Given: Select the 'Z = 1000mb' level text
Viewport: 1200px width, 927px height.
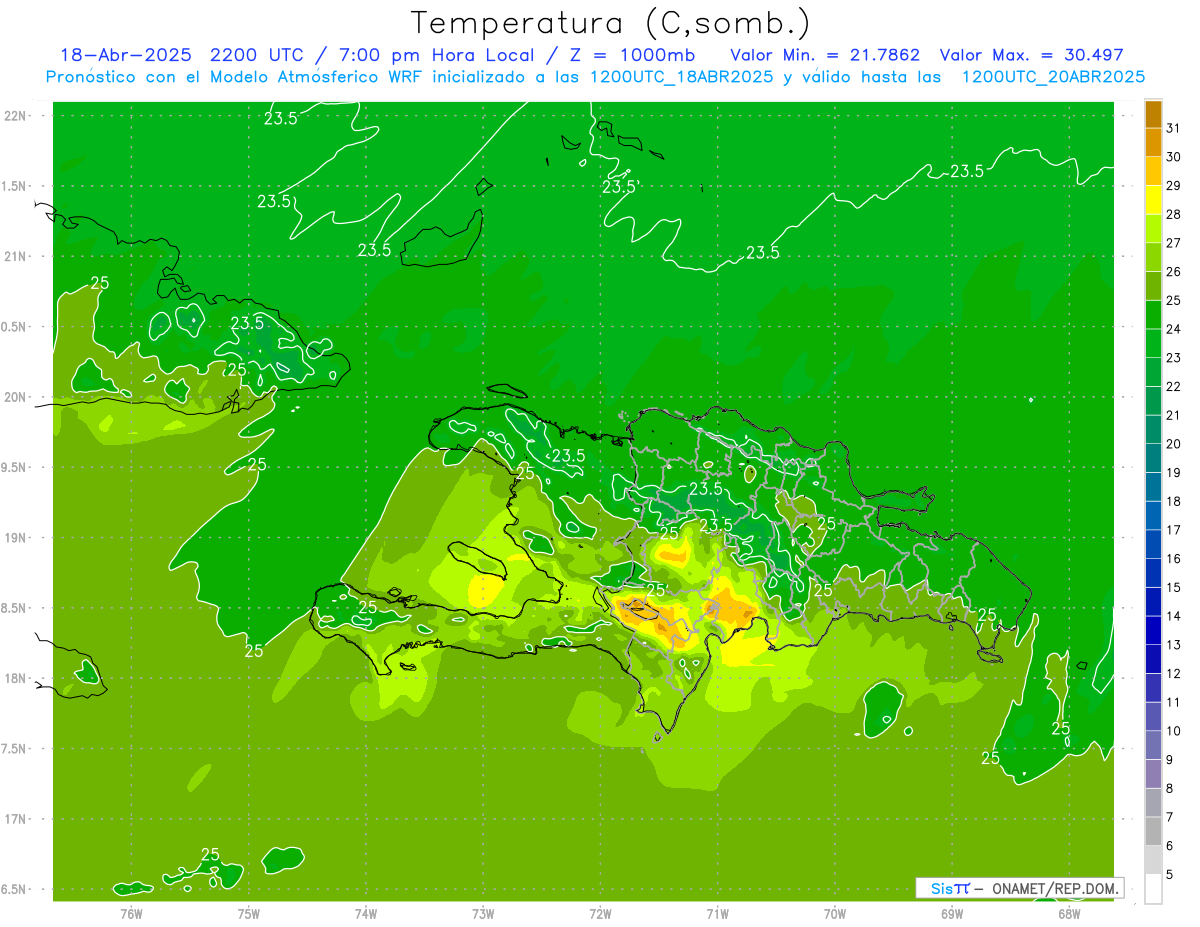Looking at the screenshot, I should (631, 55).
